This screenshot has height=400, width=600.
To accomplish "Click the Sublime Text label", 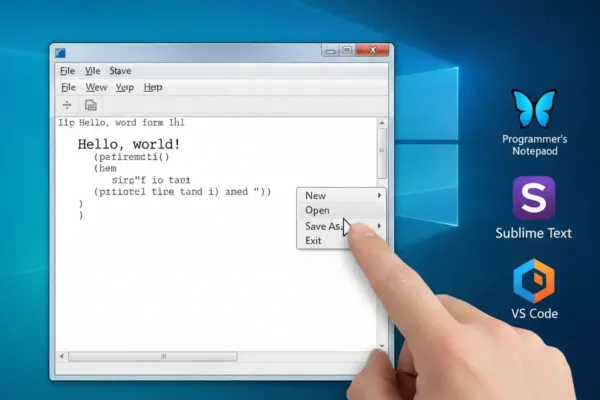I will point(533,233).
